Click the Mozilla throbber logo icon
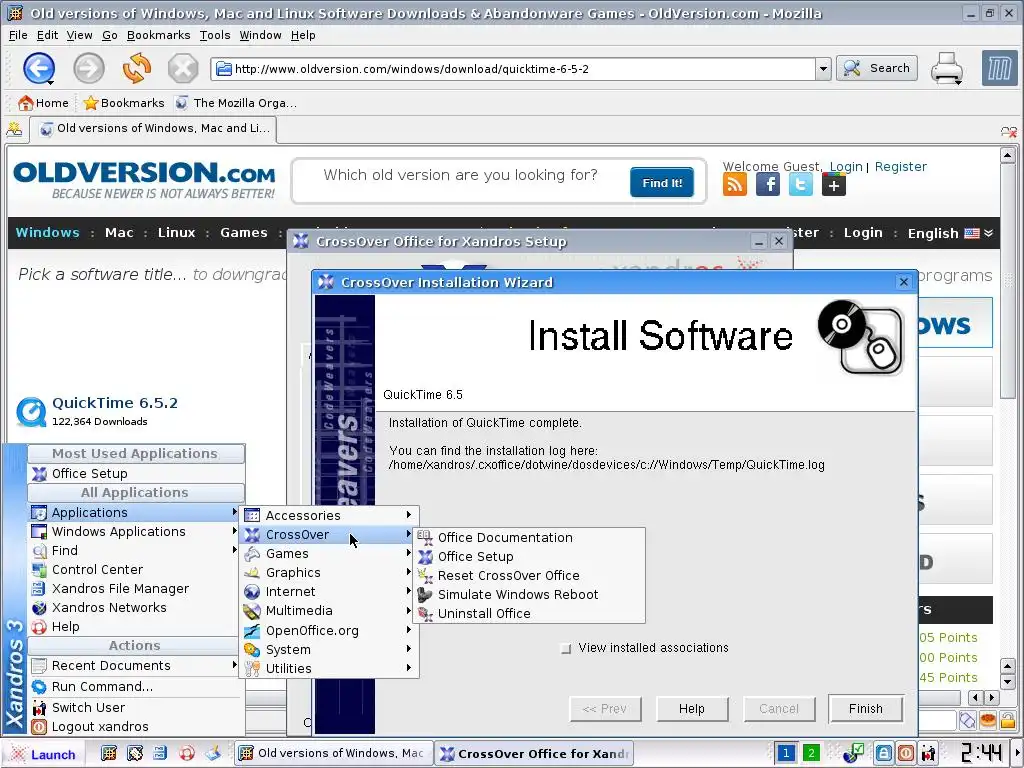Image resolution: width=1024 pixels, height=768 pixels. pos(999,68)
